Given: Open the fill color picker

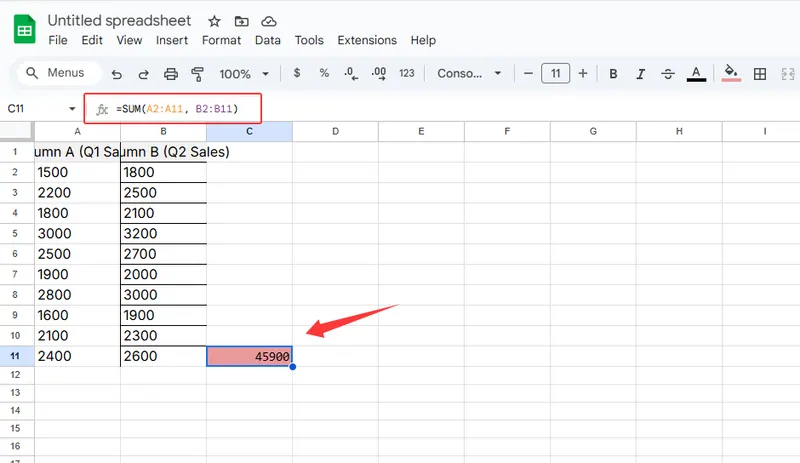Looking at the screenshot, I should 731,74.
